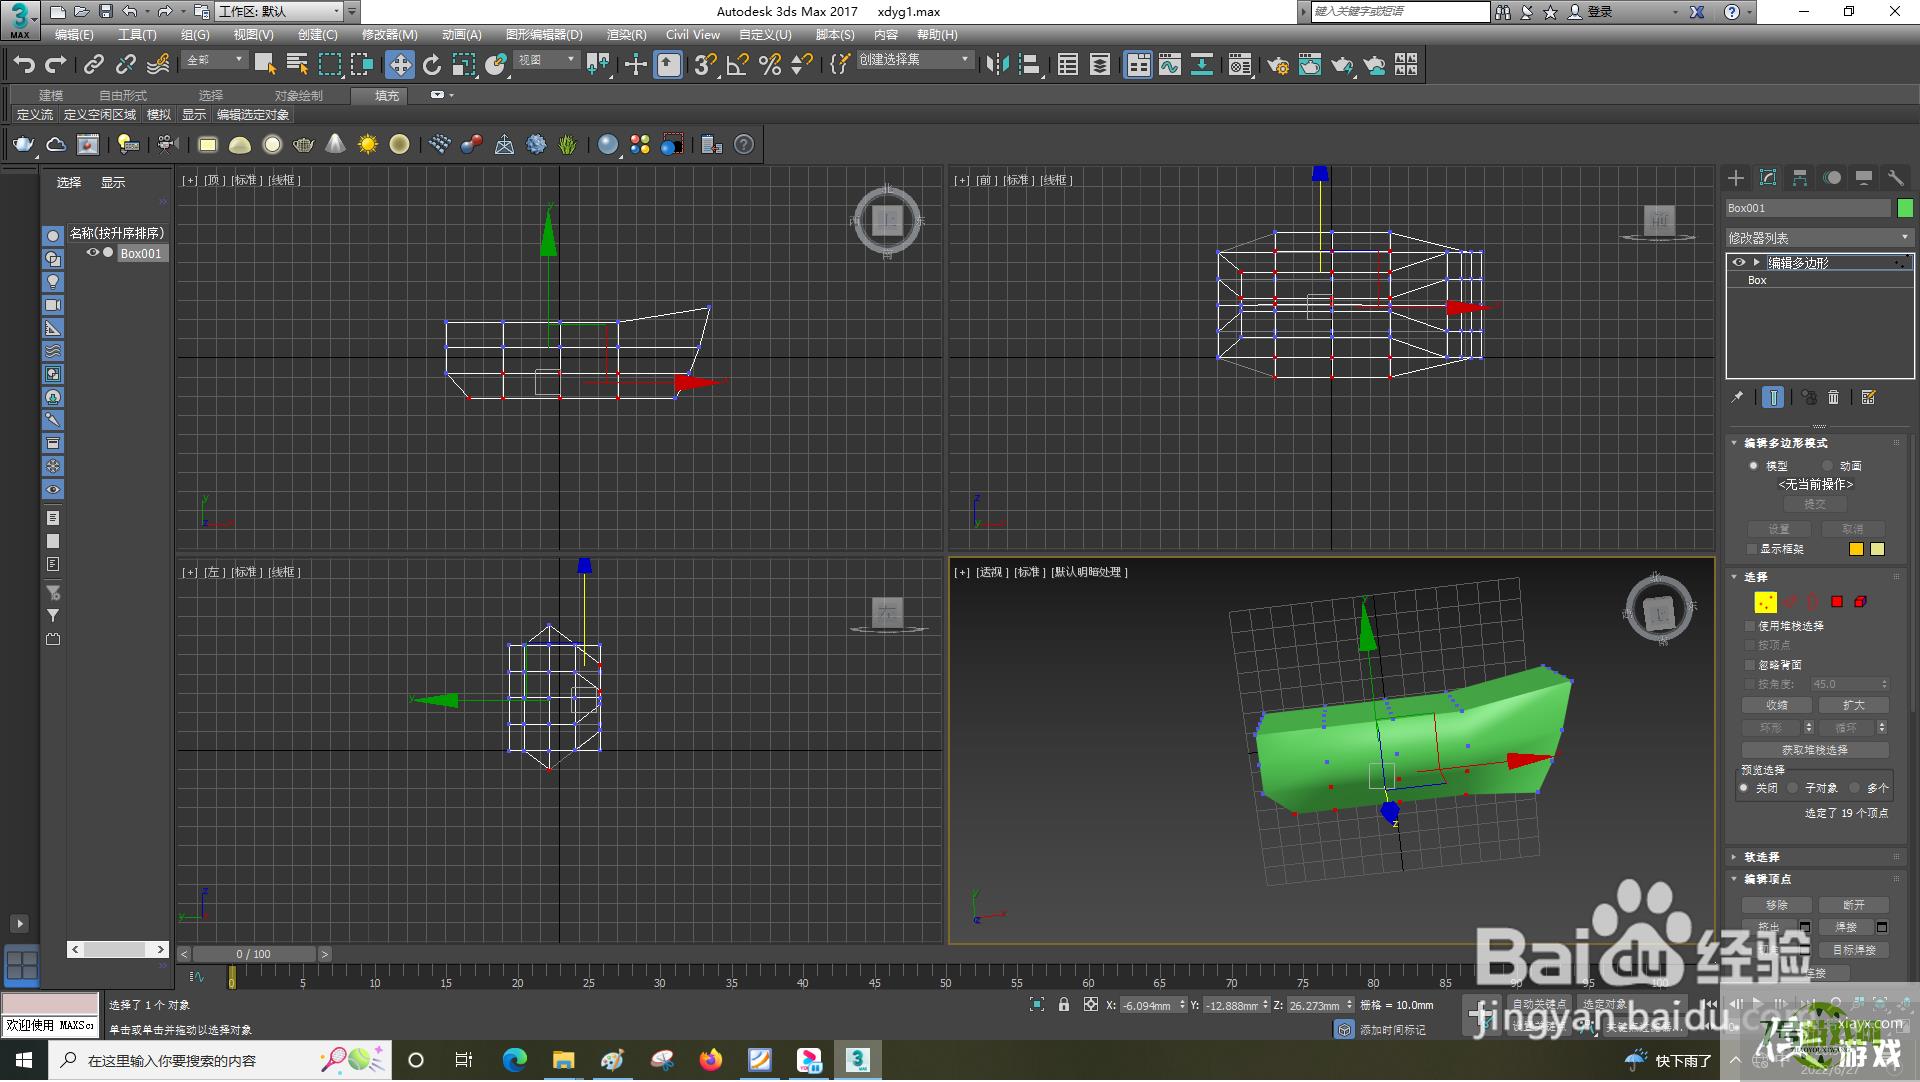The width and height of the screenshot is (1920, 1082).
Task: Toggle visibility eye of Box001 in explorer
Action: point(92,253)
